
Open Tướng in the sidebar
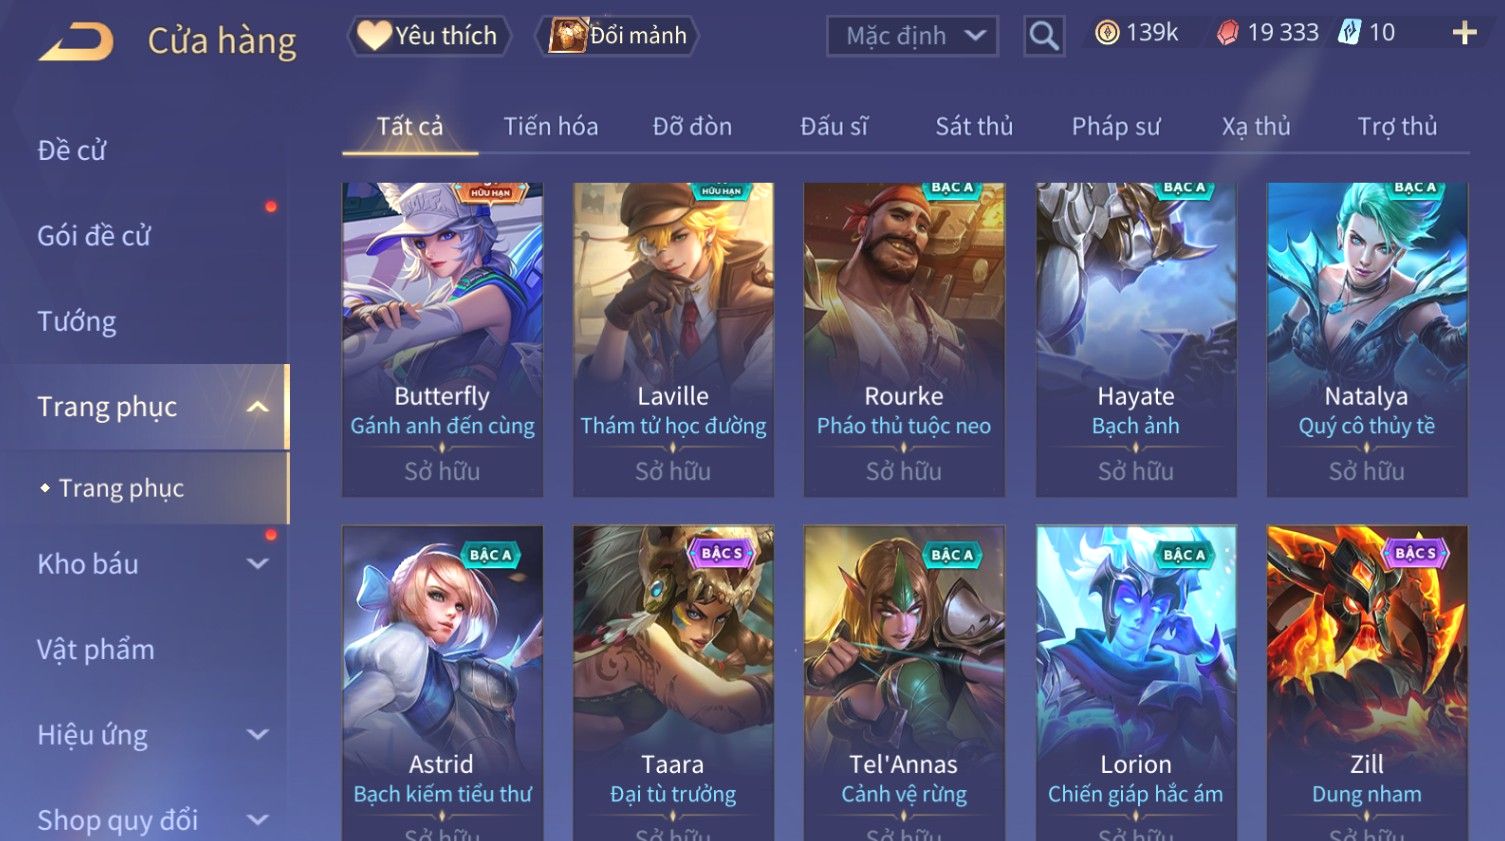click(x=77, y=322)
